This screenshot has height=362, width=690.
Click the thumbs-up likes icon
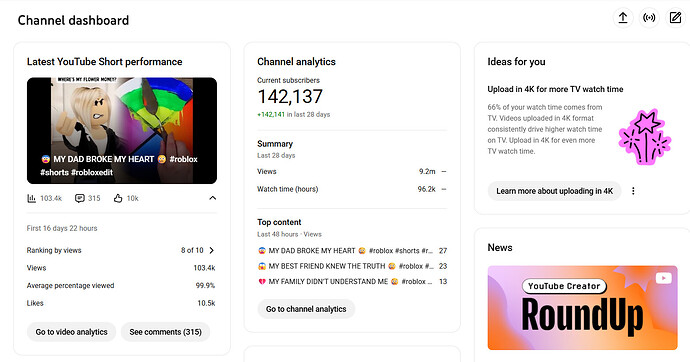tap(118, 198)
